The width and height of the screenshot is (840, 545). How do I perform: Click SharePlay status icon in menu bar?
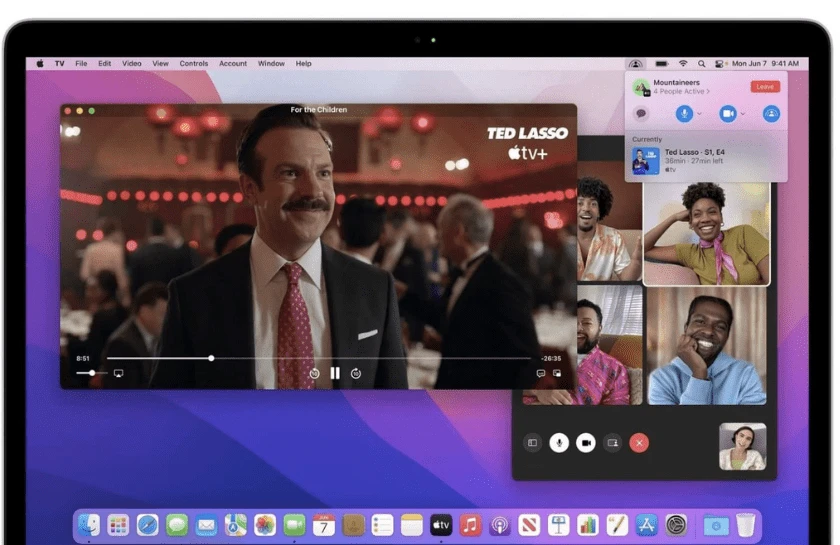click(636, 63)
